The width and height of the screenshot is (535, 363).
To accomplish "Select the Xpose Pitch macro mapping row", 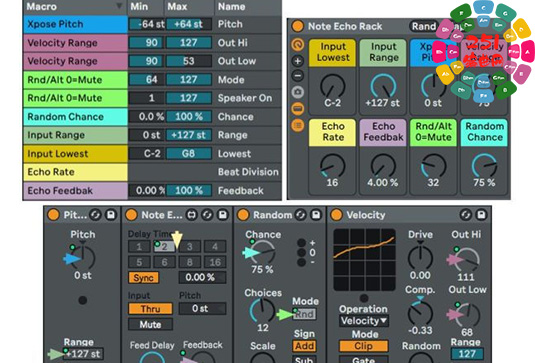I will pyautogui.click(x=152, y=24).
